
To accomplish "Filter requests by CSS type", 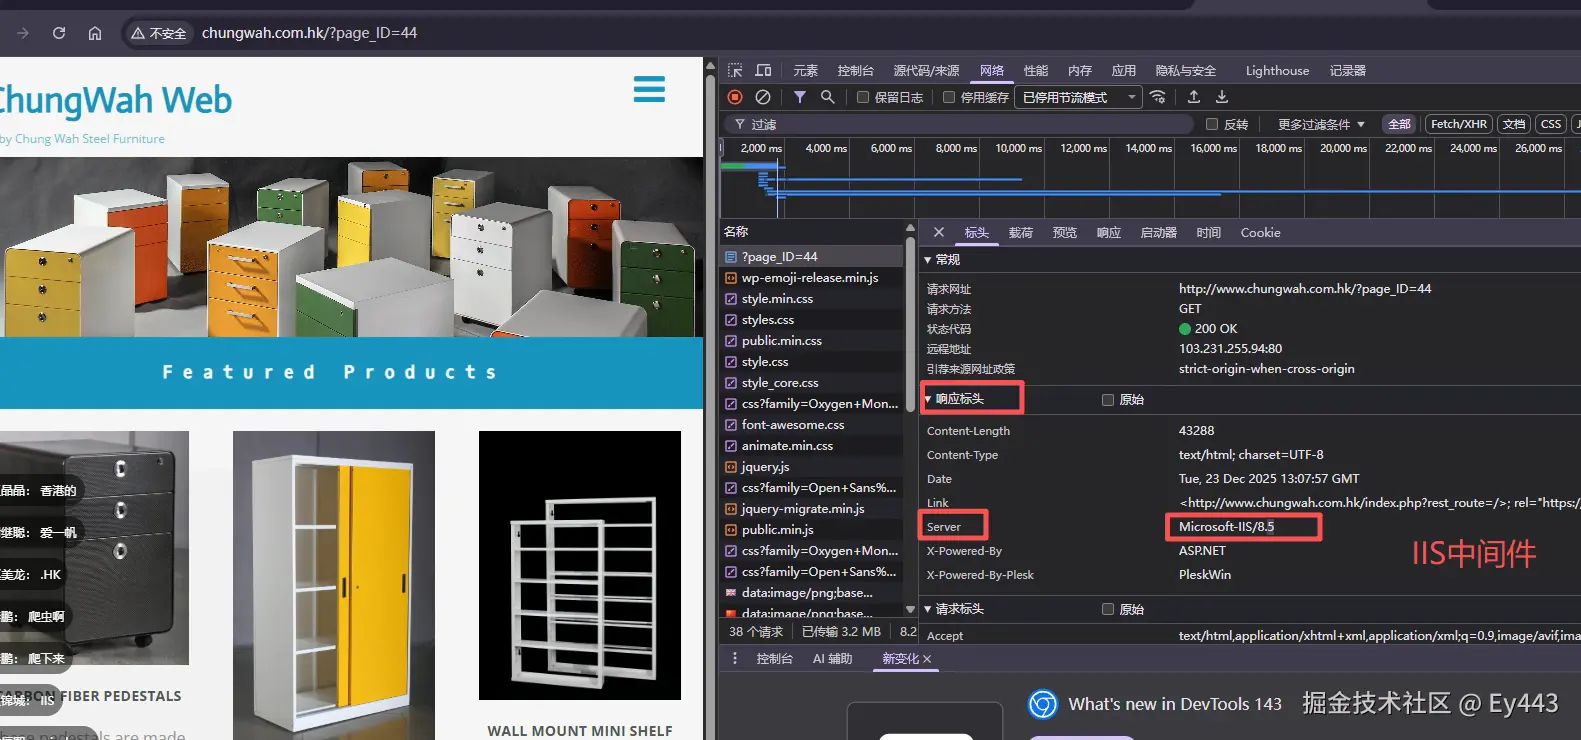I will pos(1551,124).
